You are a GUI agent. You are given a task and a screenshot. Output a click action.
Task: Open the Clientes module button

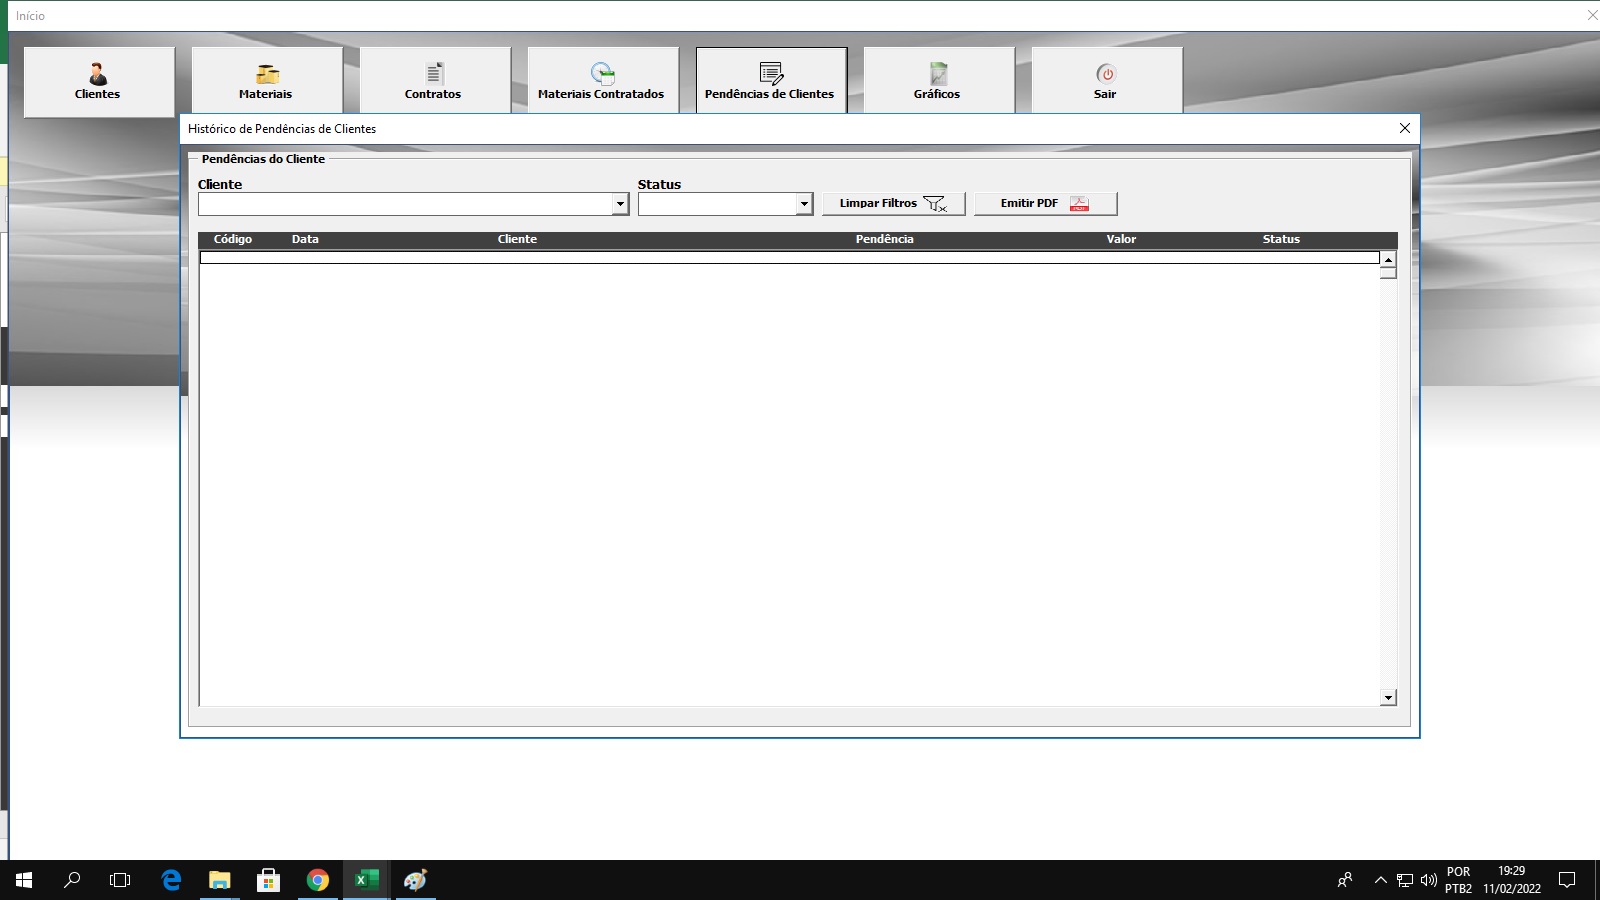tap(98, 82)
